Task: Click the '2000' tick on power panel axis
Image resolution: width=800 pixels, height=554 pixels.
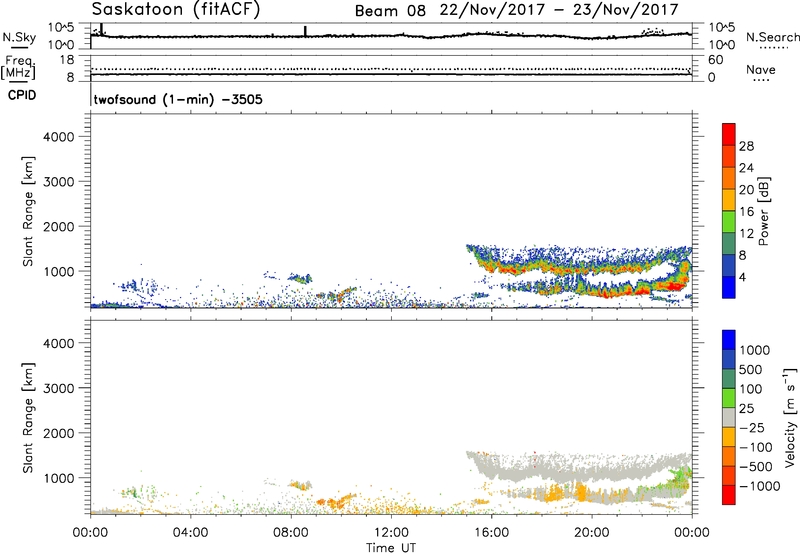Action: tap(58, 226)
